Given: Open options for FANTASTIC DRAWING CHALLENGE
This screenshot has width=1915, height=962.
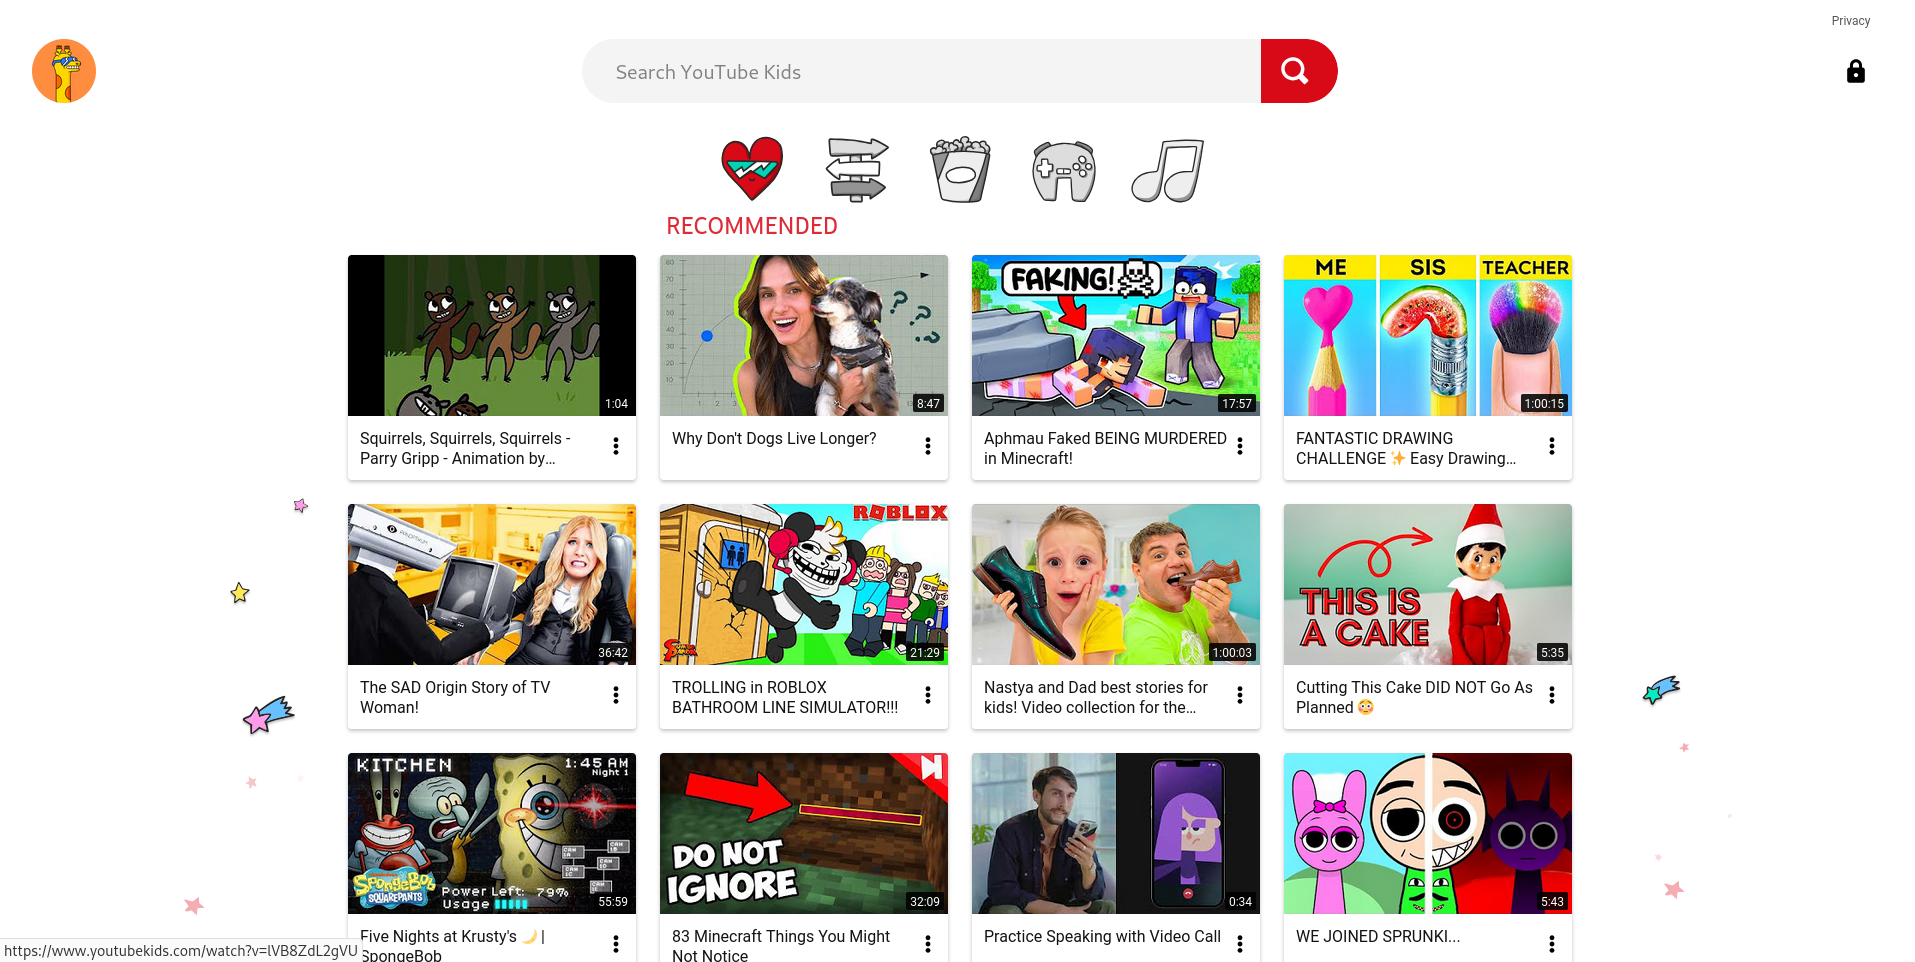Looking at the screenshot, I should [x=1552, y=446].
